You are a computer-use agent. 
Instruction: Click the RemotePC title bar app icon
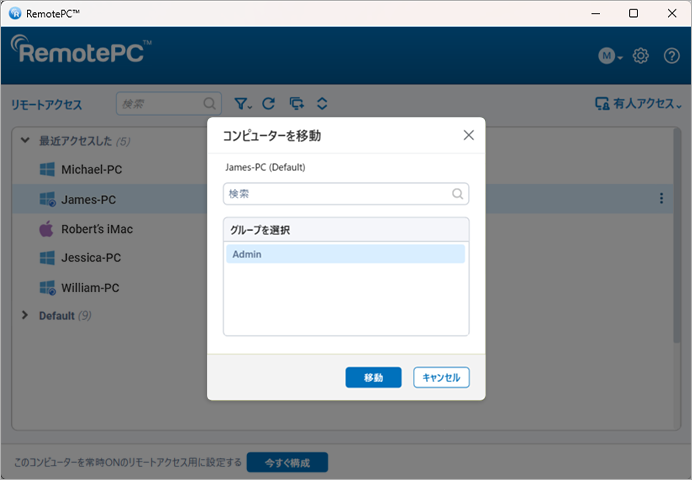tap(15, 13)
